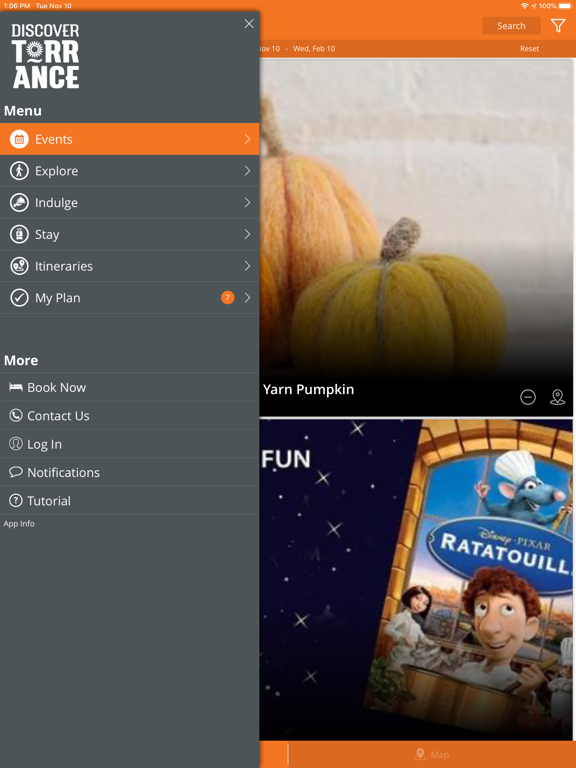Tap the bed icon beside Book Now
This screenshot has width=576, height=768.
16,387
